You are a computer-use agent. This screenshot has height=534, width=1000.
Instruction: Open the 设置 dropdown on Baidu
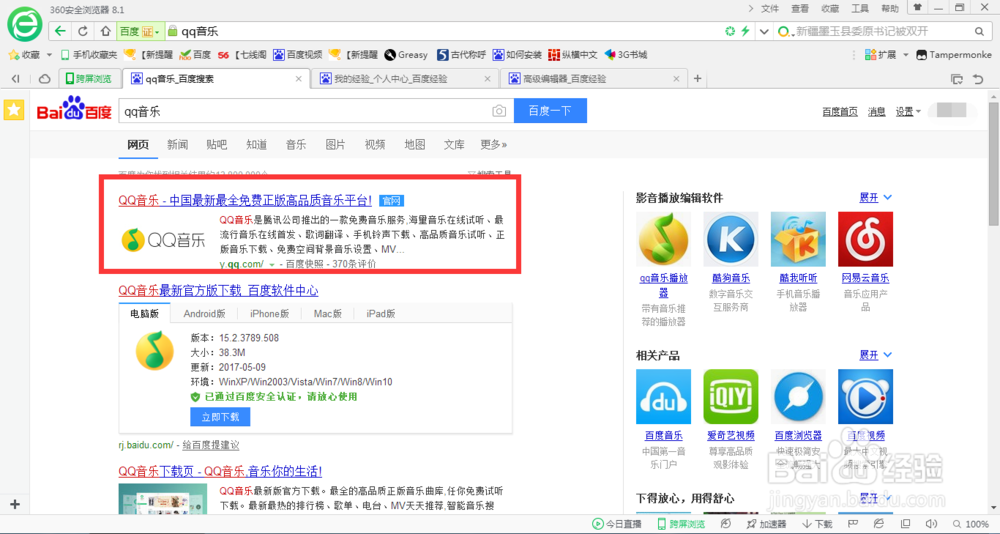point(908,111)
